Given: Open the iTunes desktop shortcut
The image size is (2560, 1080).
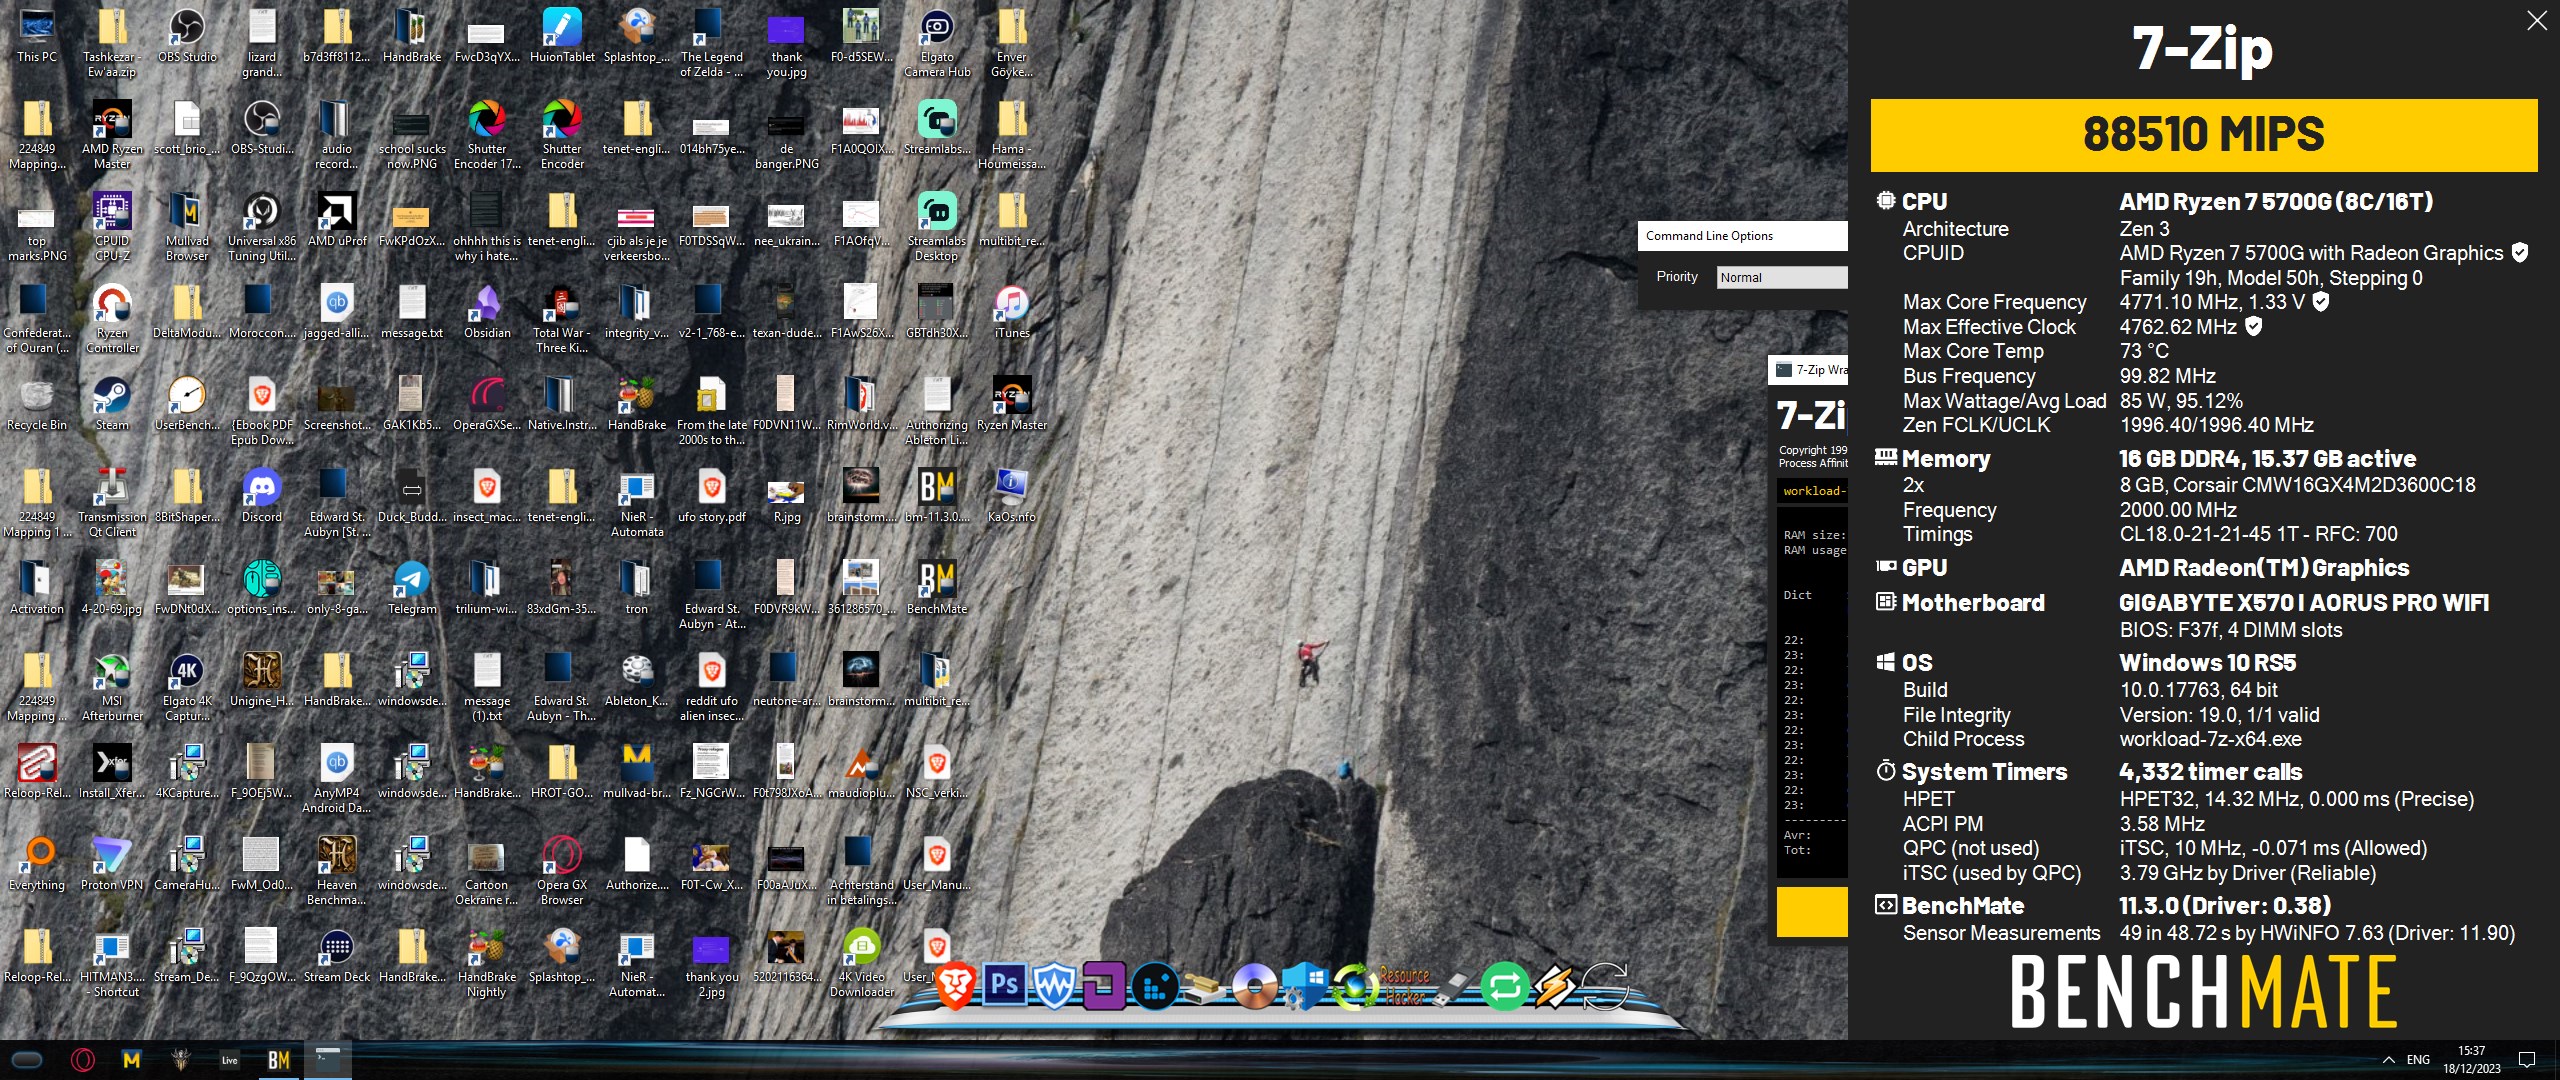Looking at the screenshot, I should [1012, 313].
